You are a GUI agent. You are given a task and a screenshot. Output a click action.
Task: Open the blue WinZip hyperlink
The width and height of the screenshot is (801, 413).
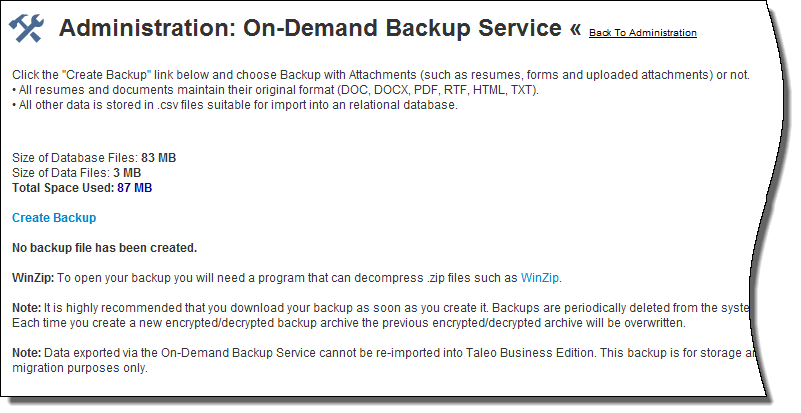coord(541,277)
